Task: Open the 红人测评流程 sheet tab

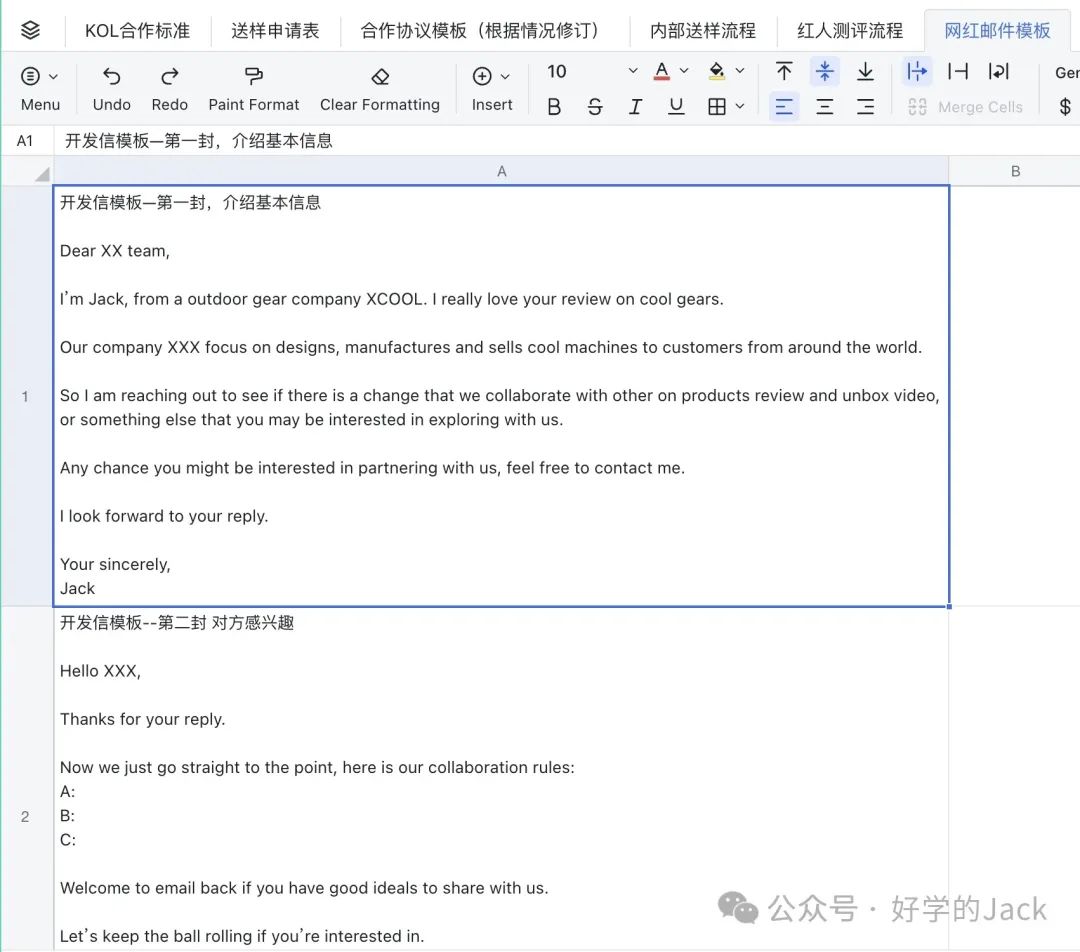Action: [x=850, y=30]
